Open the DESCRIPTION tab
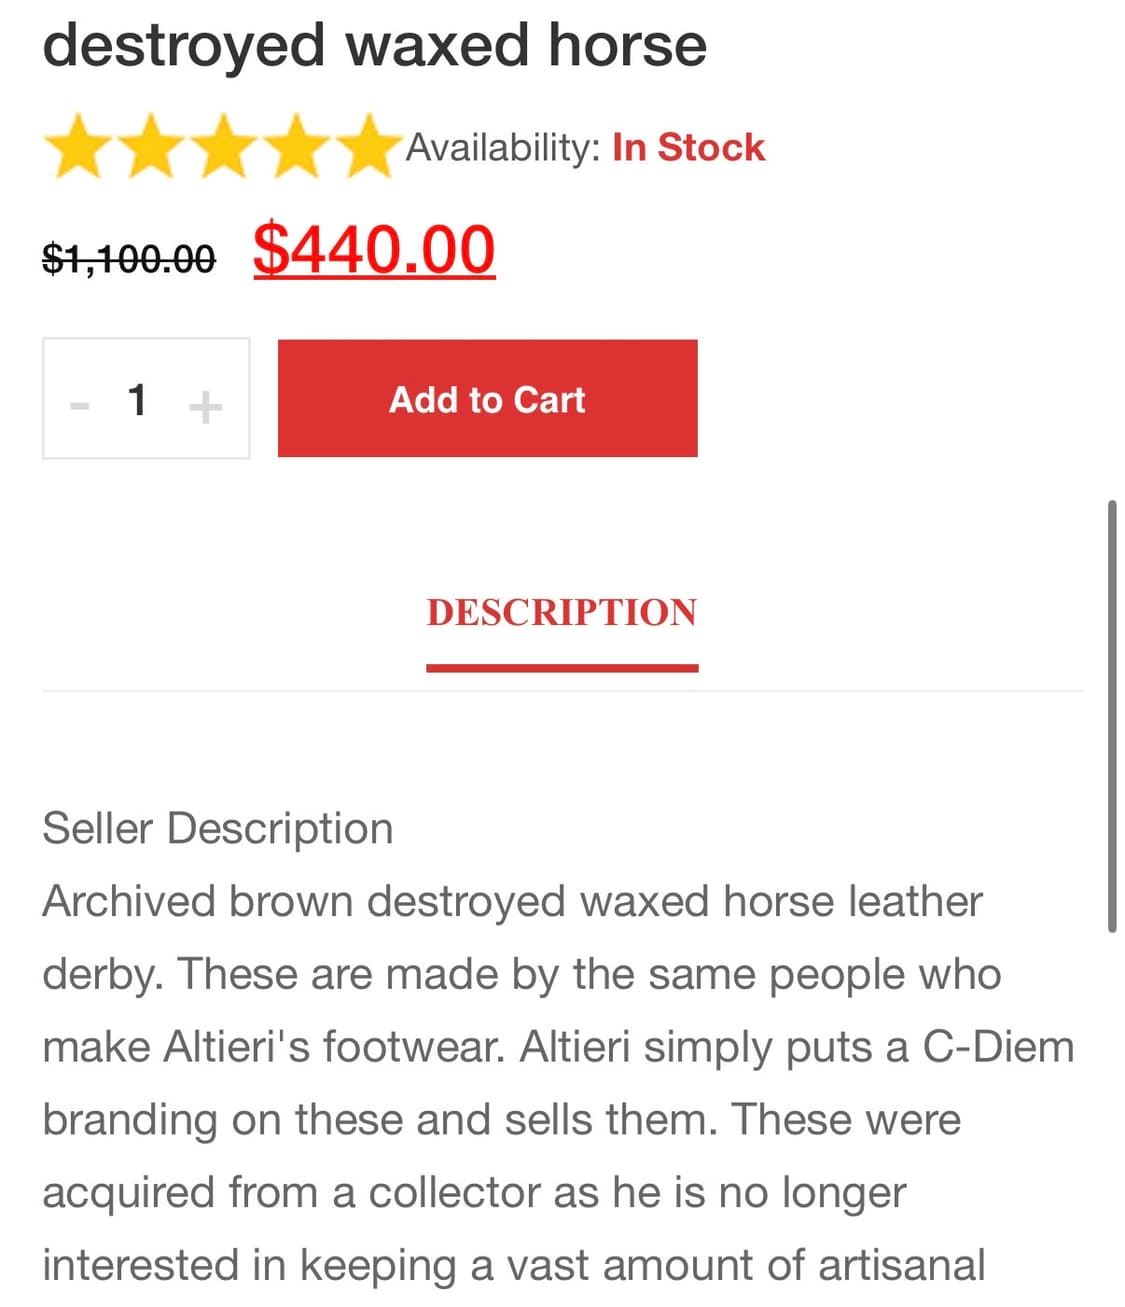1125x1307 pixels. coord(562,613)
